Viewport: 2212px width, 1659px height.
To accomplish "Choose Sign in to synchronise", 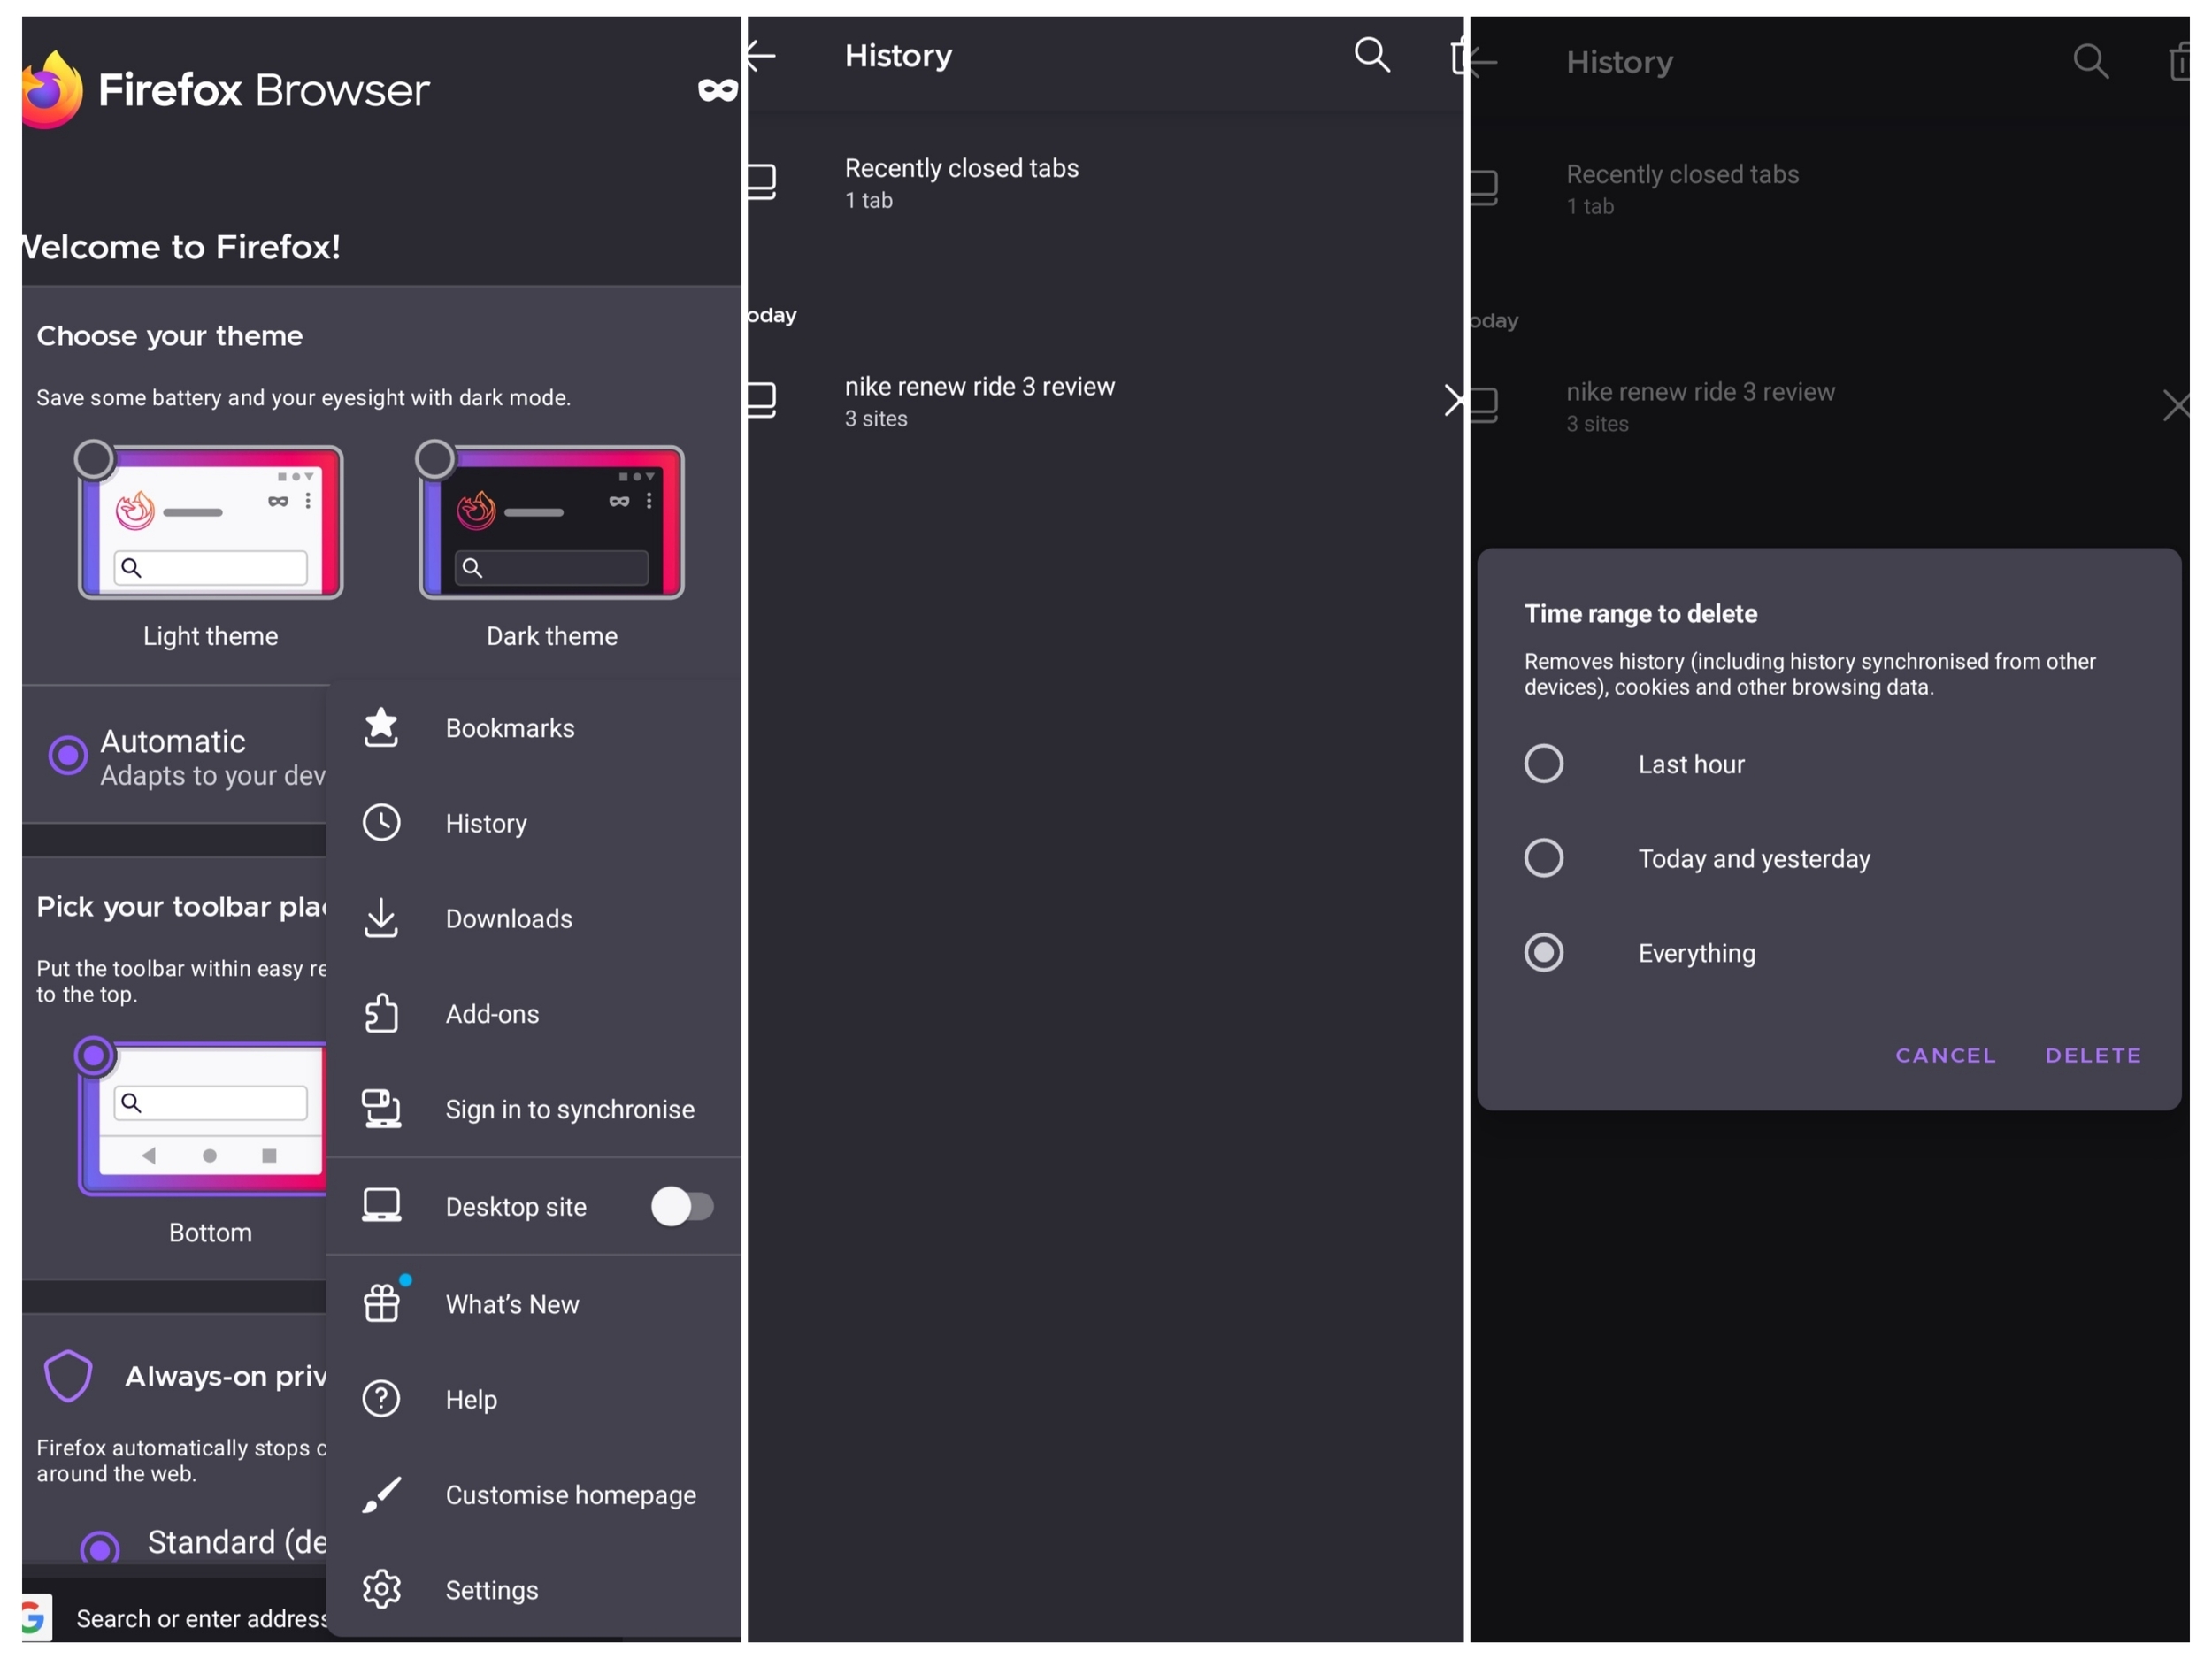I will coord(534,1109).
